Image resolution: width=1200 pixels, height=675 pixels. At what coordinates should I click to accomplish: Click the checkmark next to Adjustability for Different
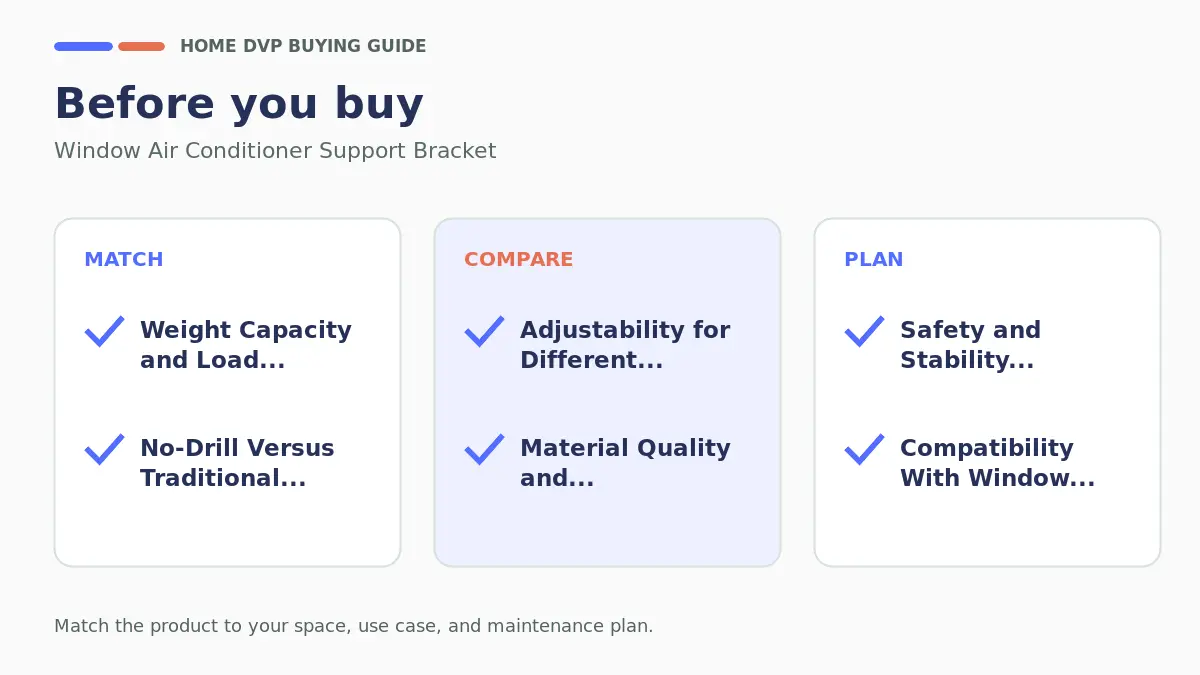[x=485, y=331]
